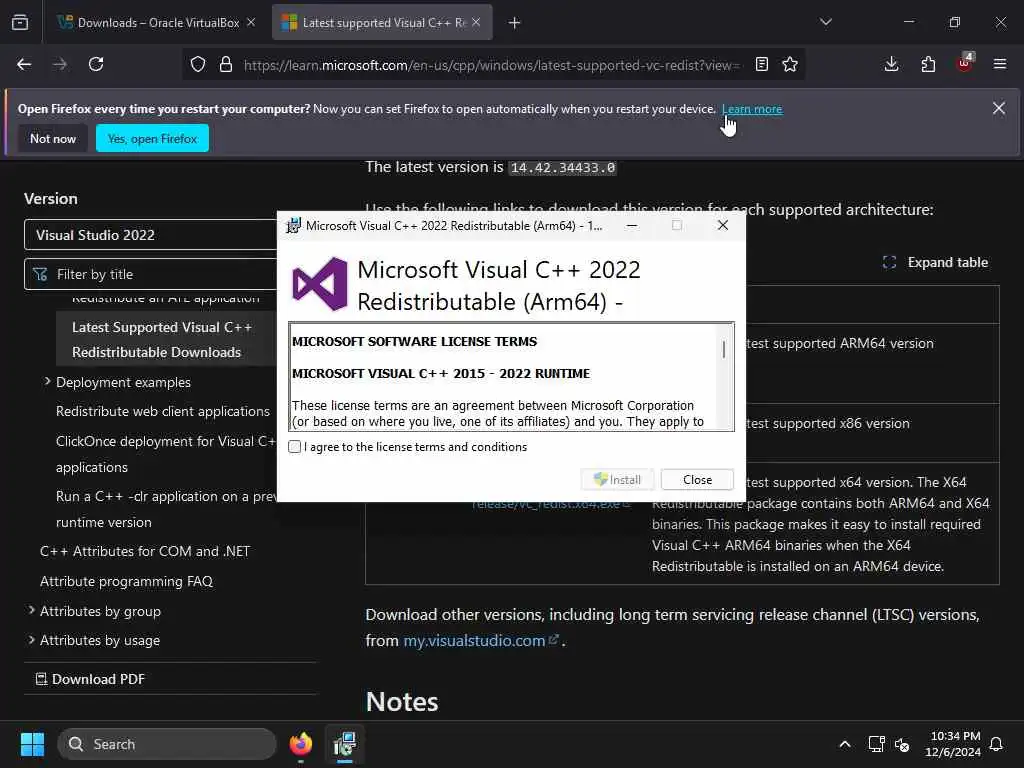This screenshot has width=1024, height=768.
Task: Click the filter icon in Filter by title
Action: (x=40, y=274)
